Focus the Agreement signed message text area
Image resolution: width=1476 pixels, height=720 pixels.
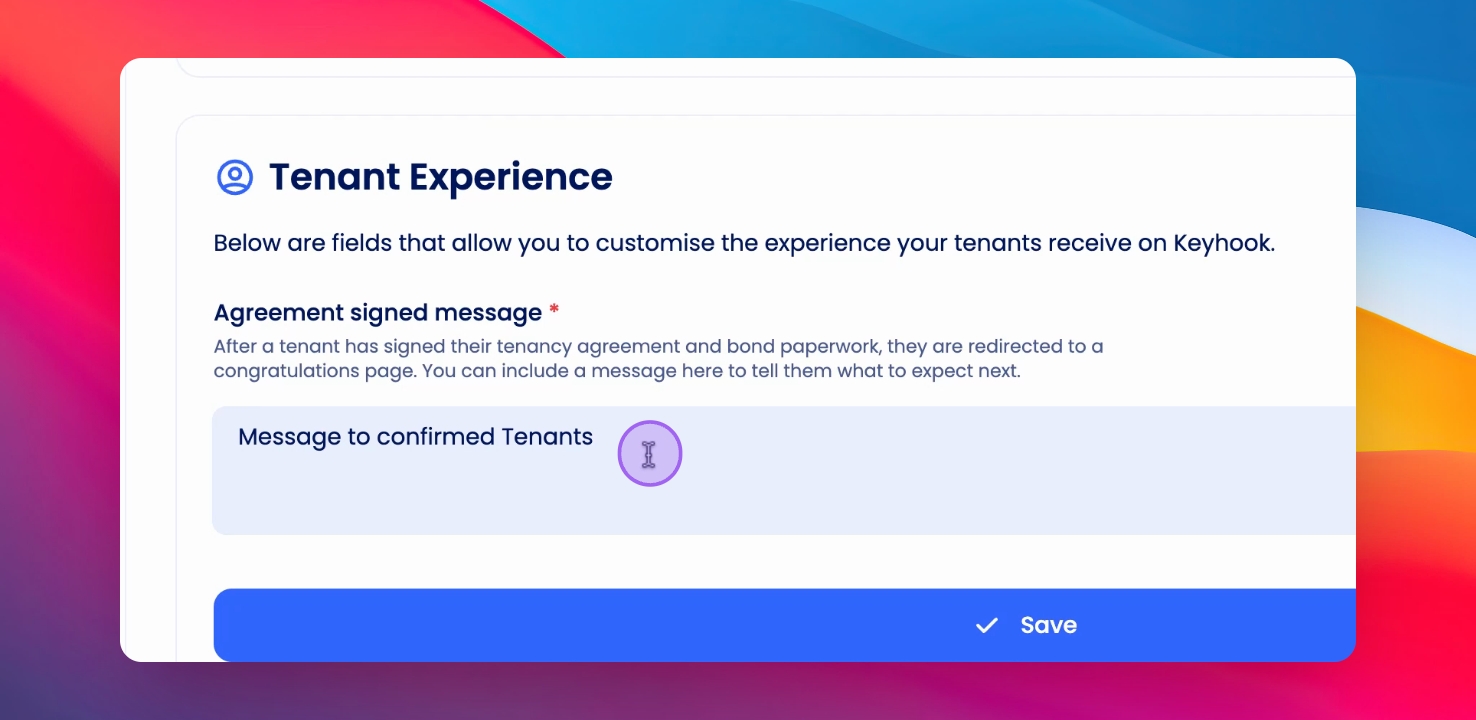(x=785, y=470)
